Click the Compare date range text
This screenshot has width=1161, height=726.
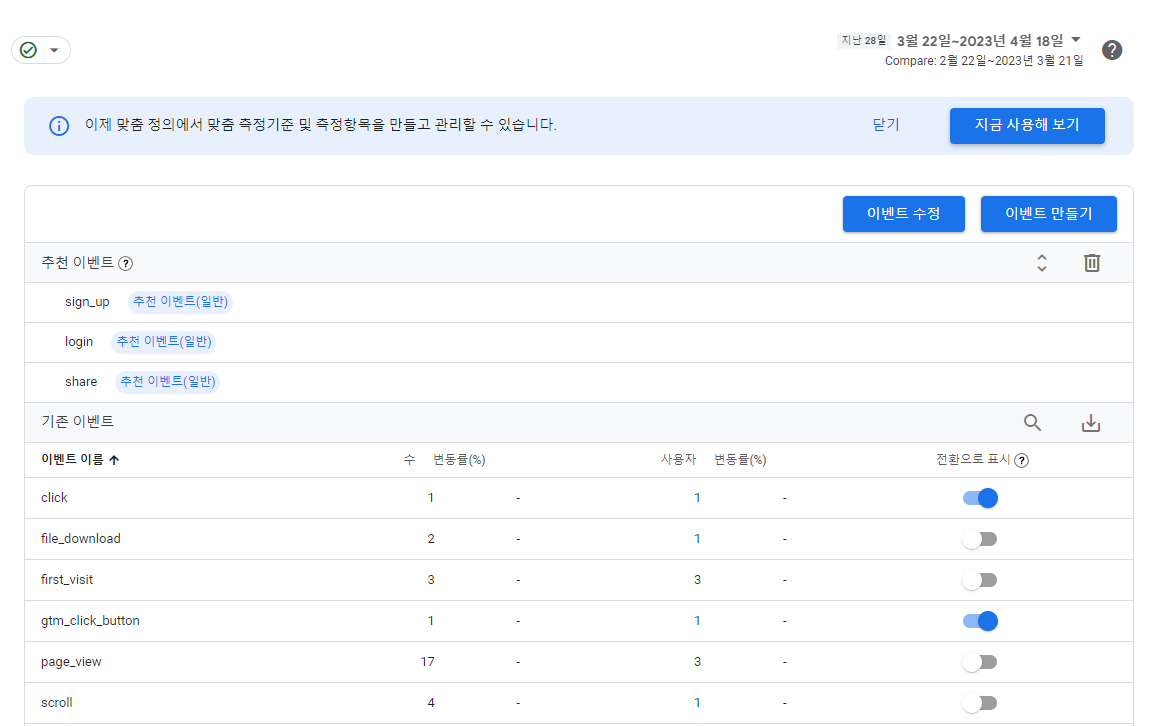(x=984, y=61)
